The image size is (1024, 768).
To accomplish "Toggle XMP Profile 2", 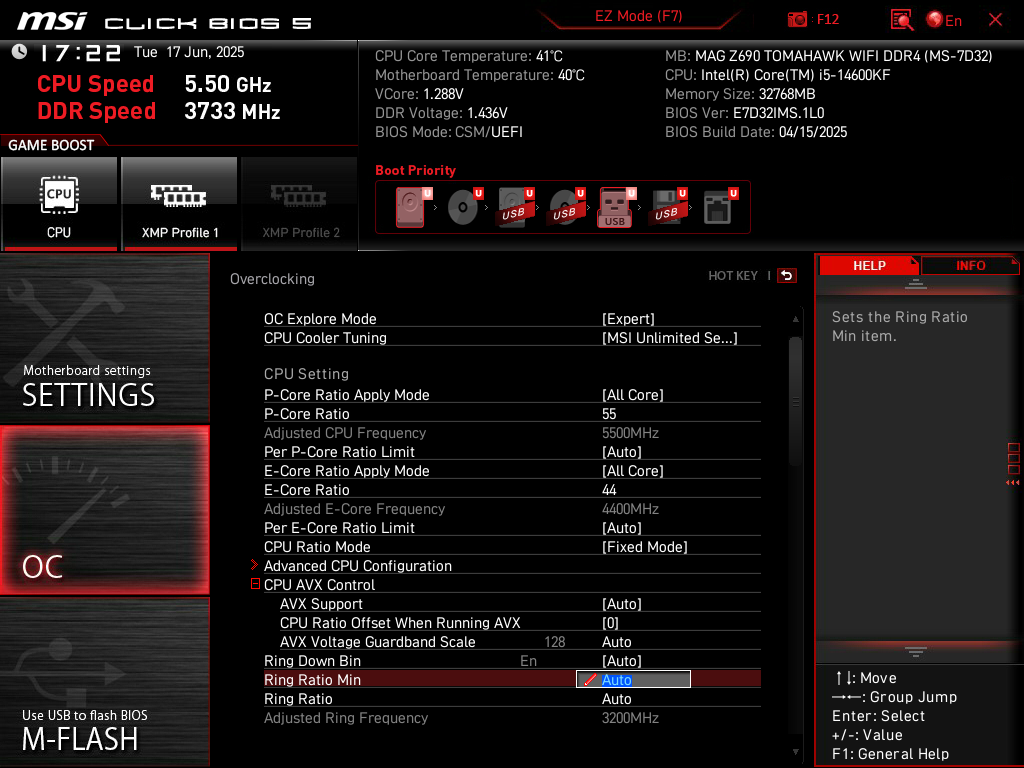I will pos(300,204).
